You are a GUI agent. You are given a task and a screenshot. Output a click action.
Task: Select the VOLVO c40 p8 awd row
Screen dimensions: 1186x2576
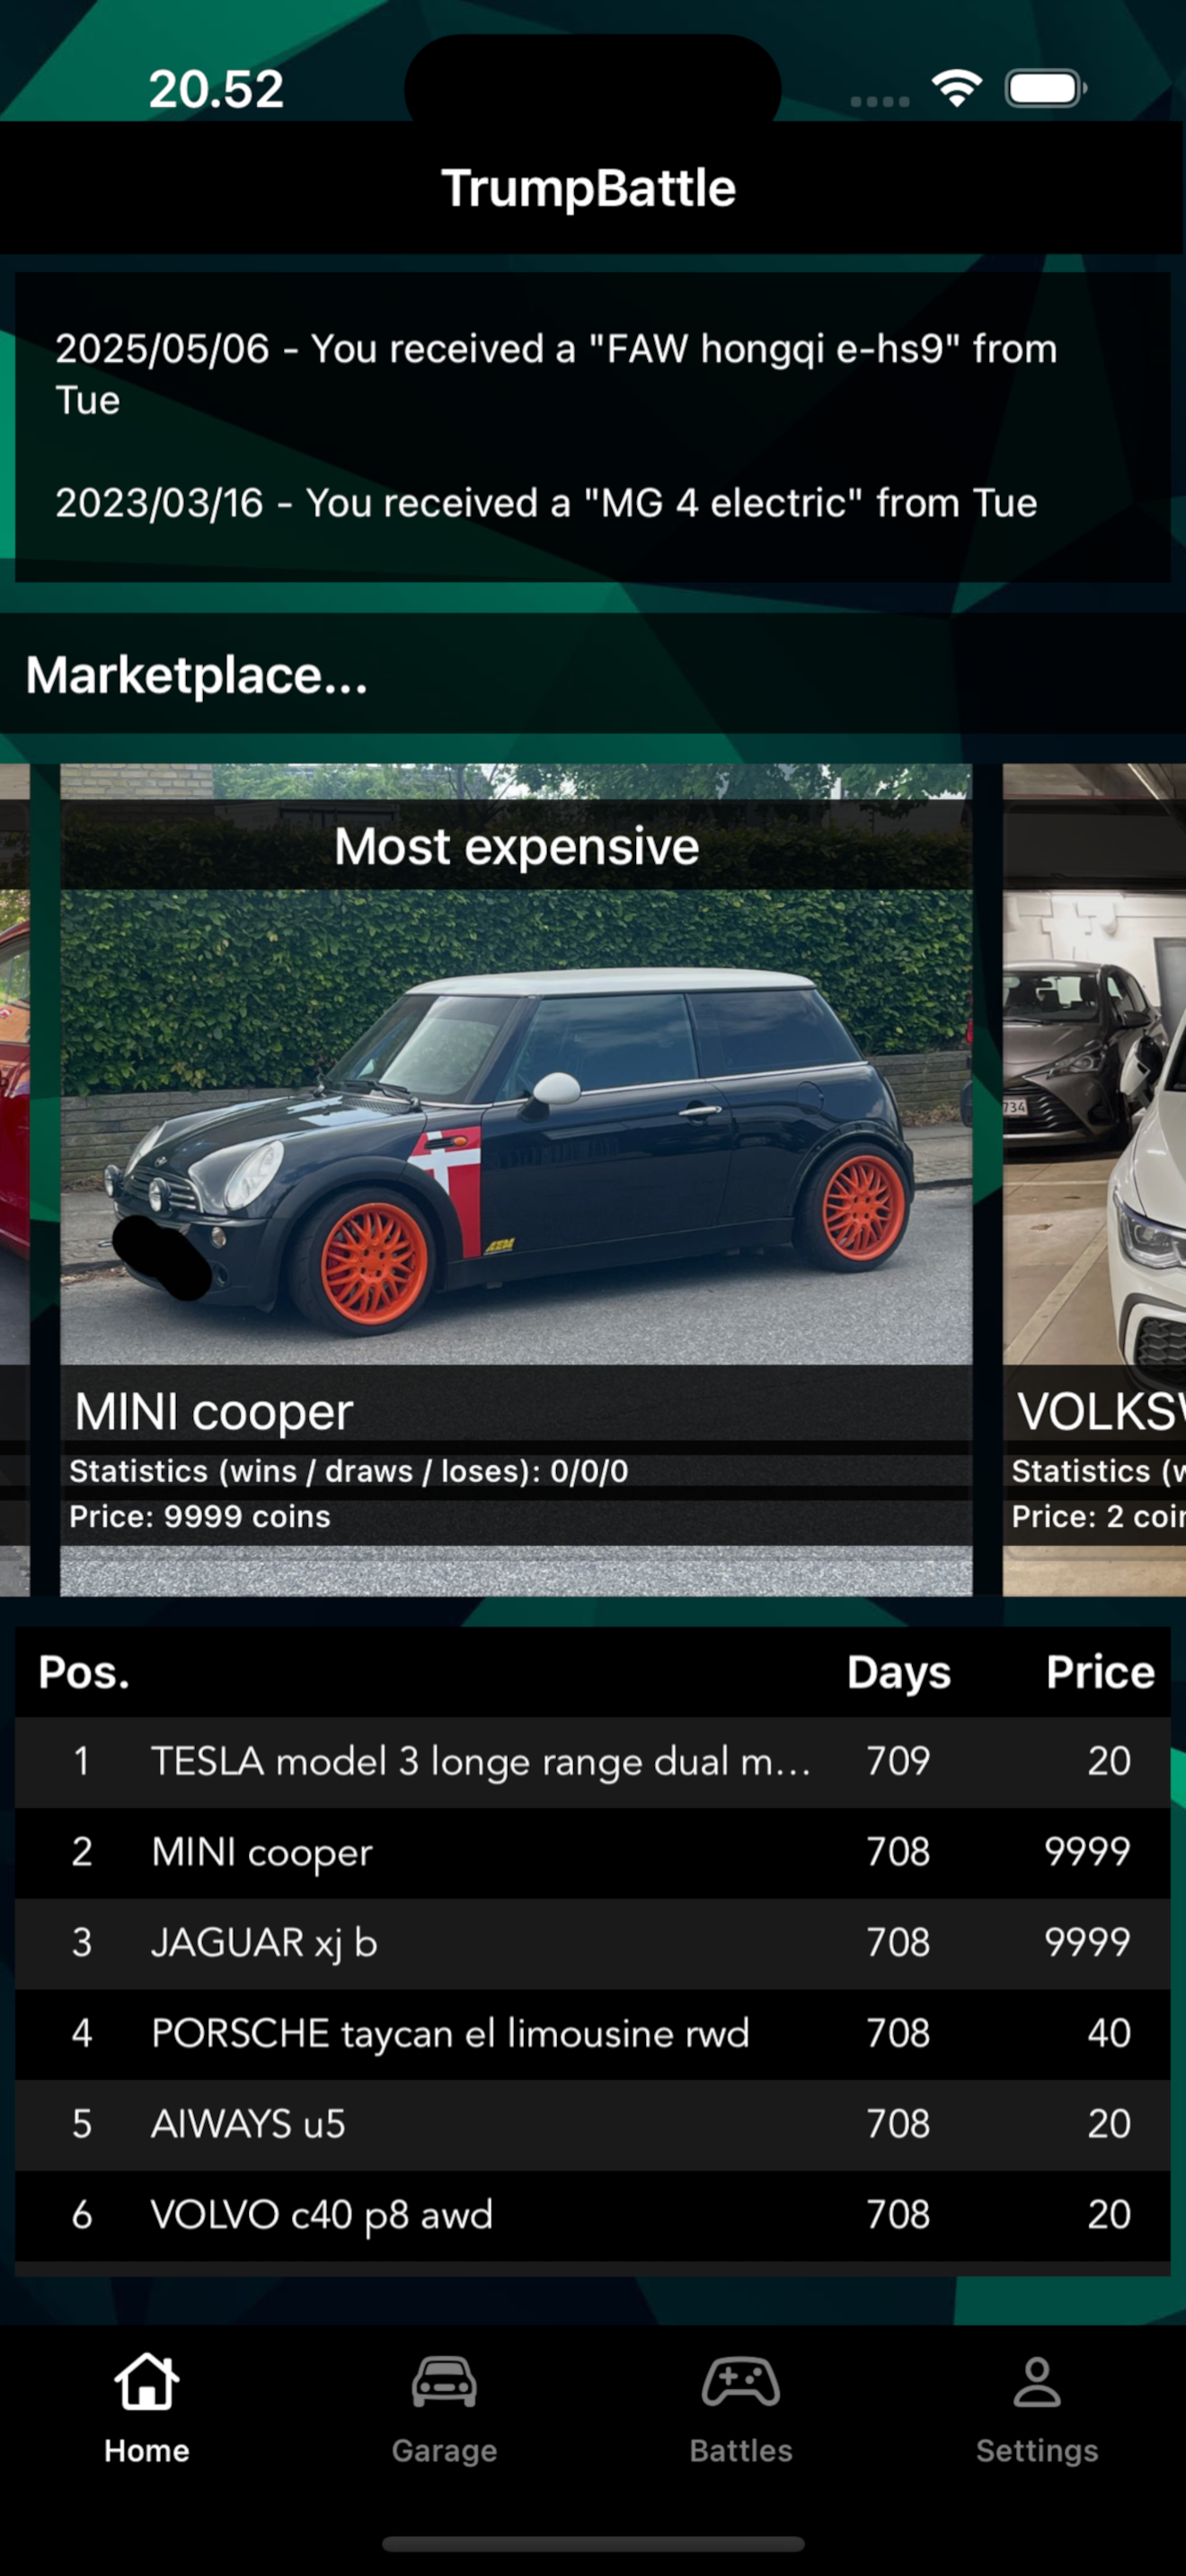(x=593, y=2215)
